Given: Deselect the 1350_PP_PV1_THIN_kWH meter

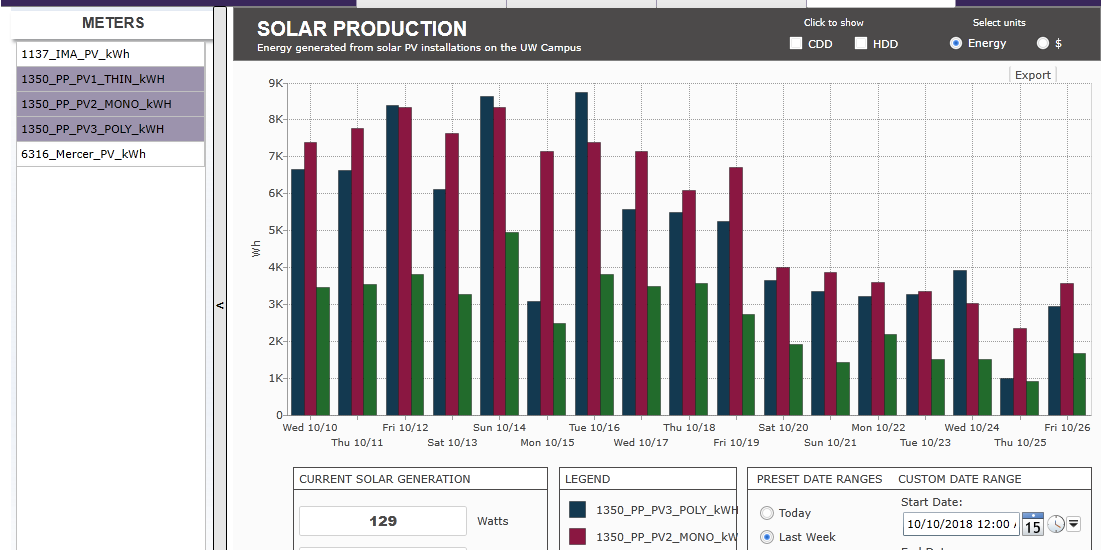Looking at the screenshot, I should [110, 79].
